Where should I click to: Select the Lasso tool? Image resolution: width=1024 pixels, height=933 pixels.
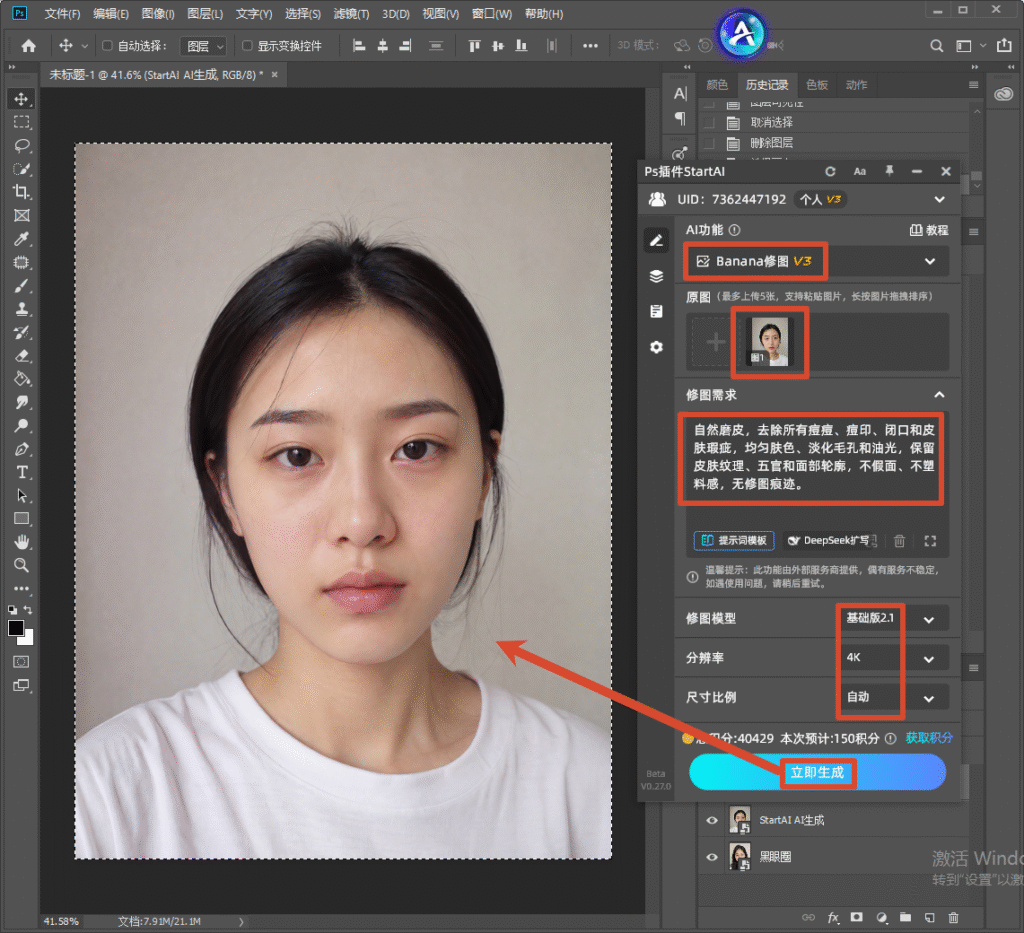[21, 146]
